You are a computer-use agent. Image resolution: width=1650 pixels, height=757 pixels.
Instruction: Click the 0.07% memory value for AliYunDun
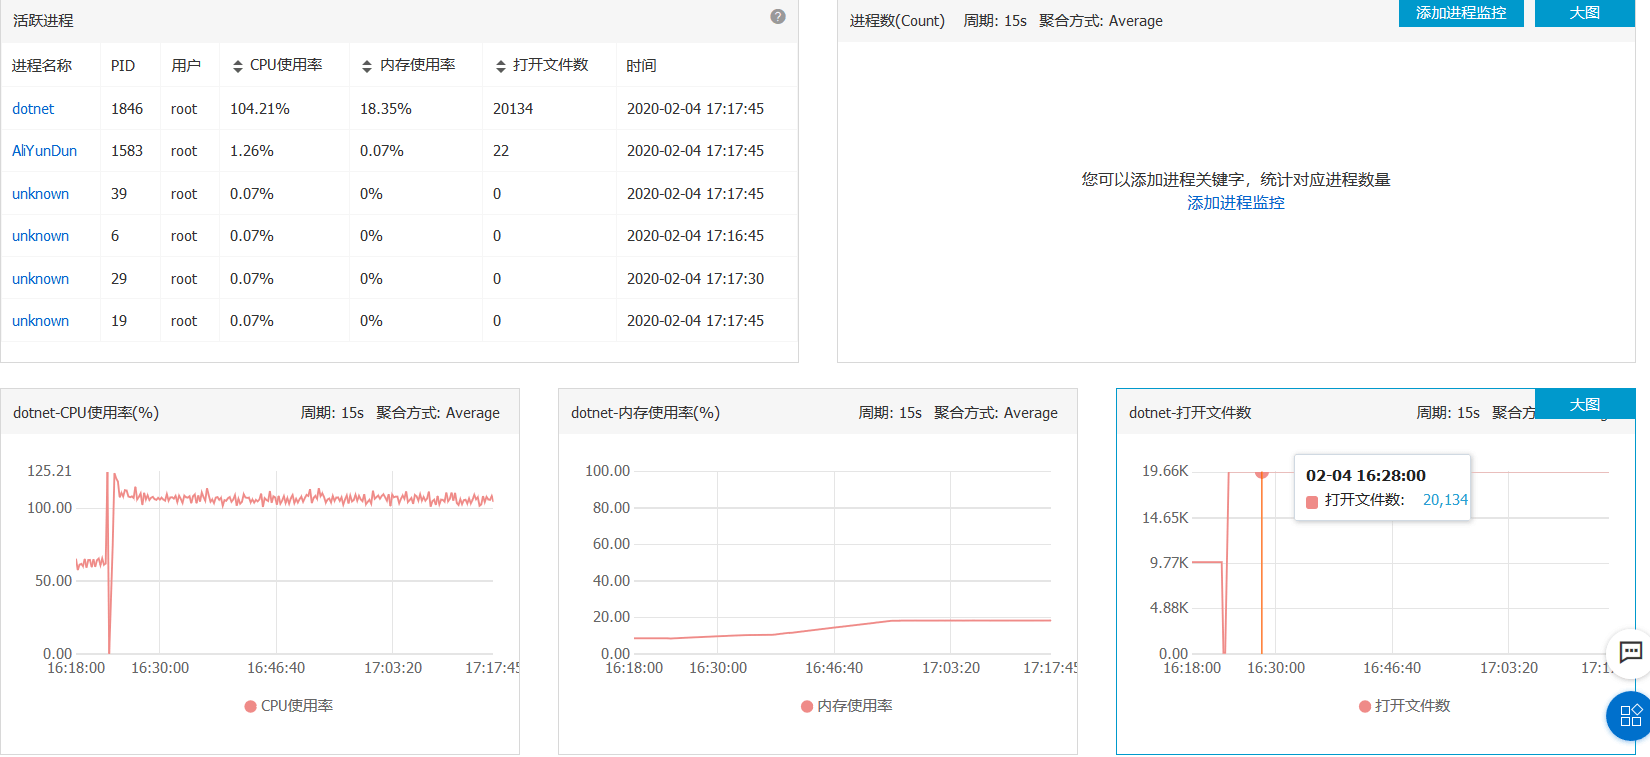point(382,151)
